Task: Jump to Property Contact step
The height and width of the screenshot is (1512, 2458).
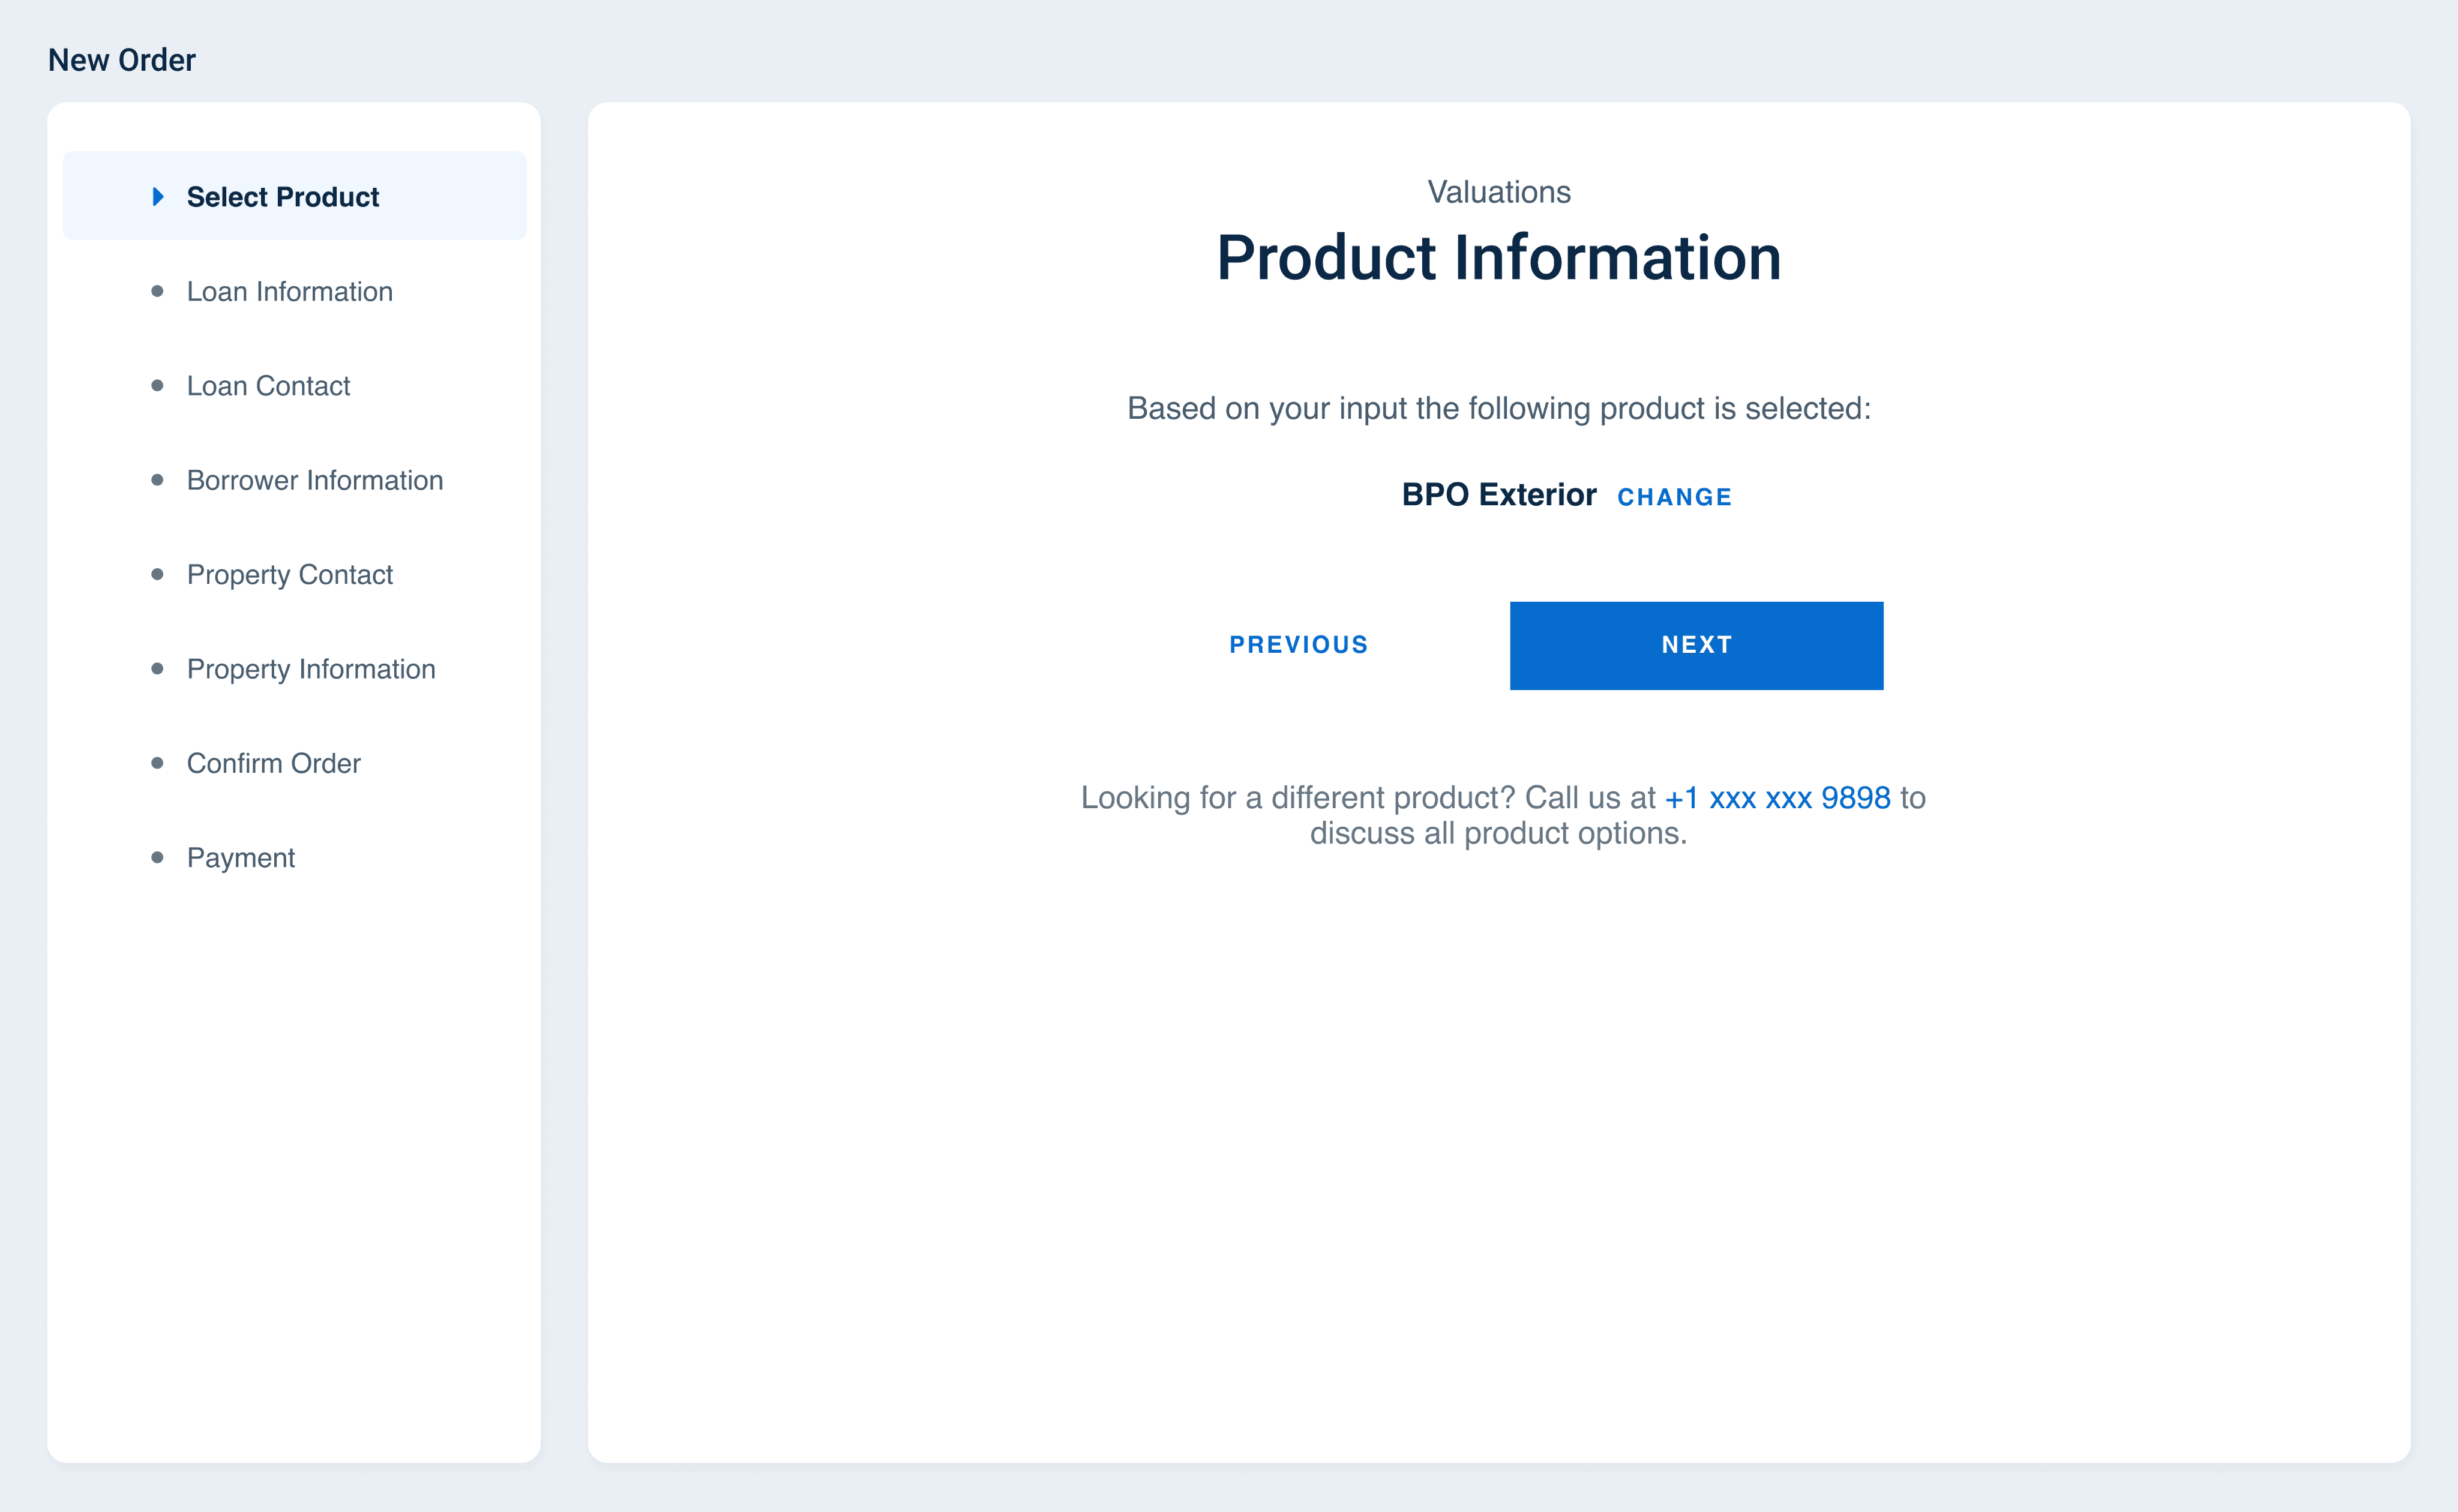Action: [289, 575]
